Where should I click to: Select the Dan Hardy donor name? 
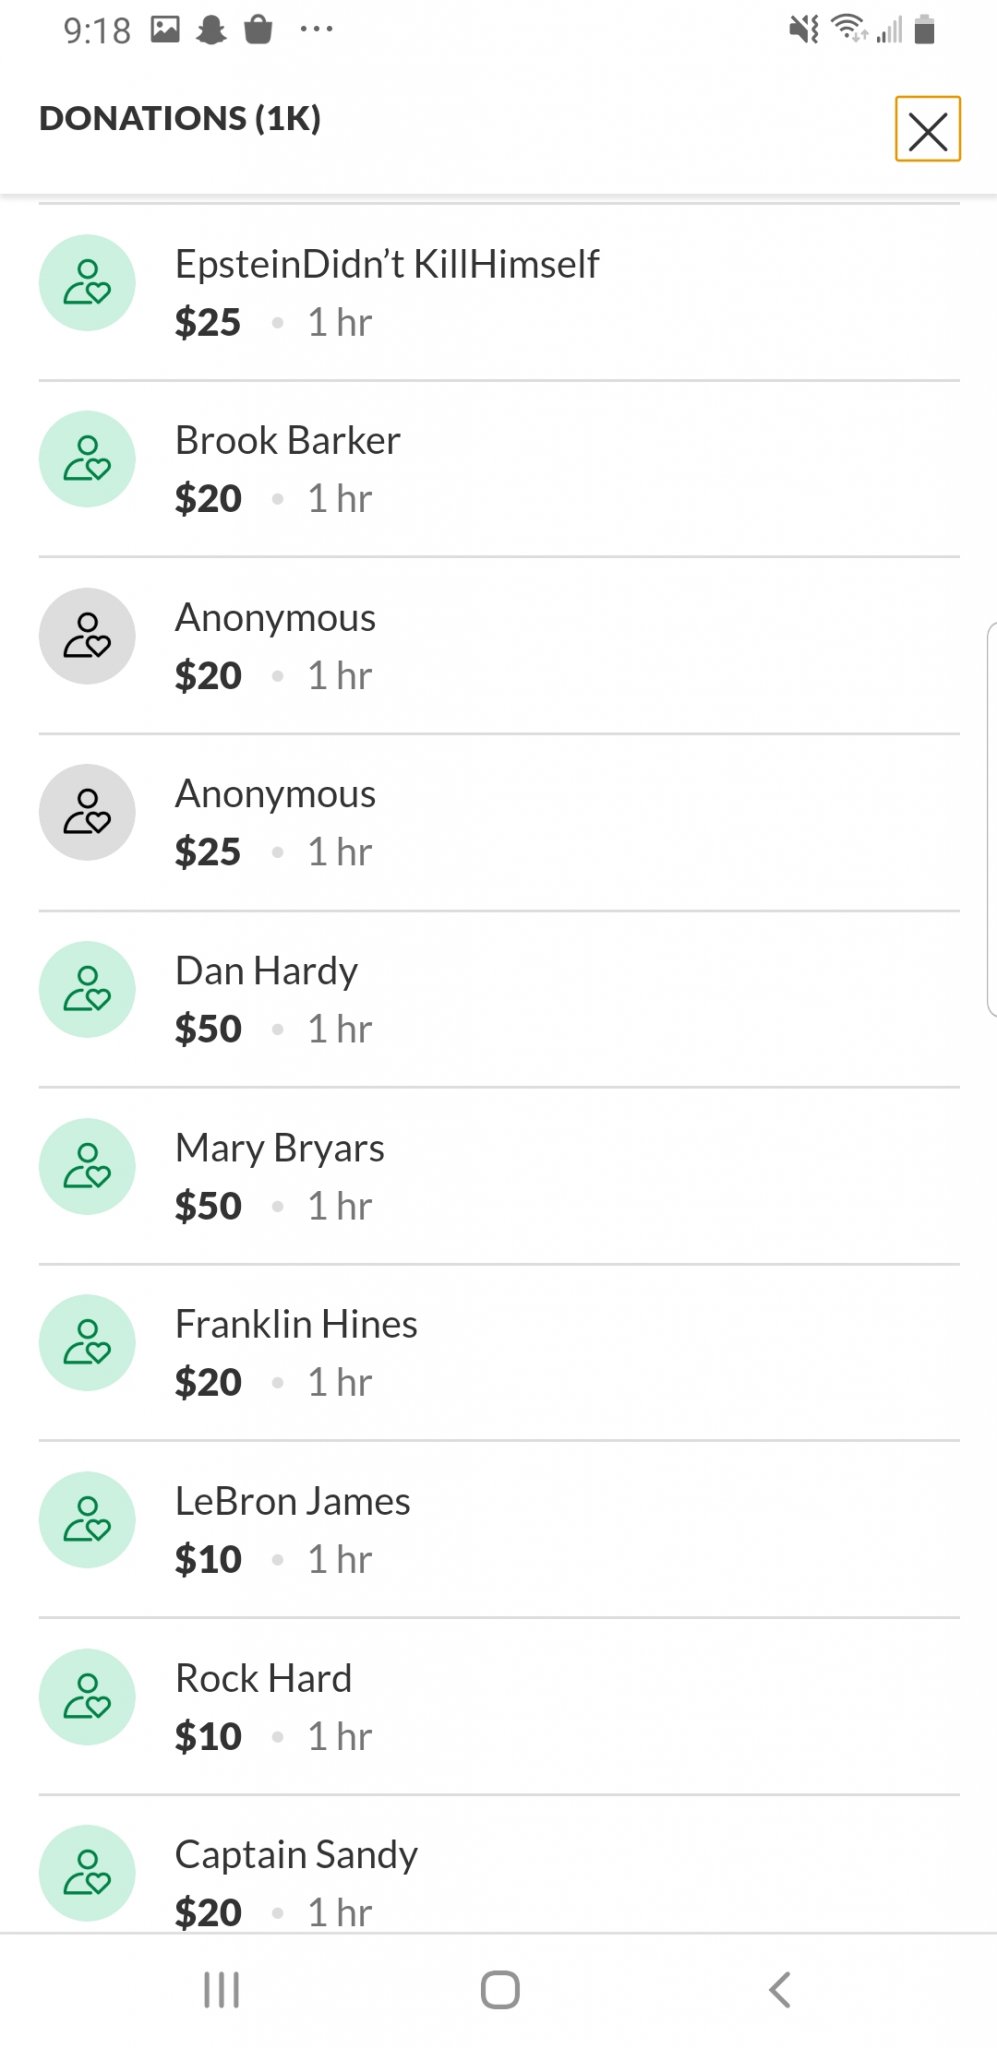pyautogui.click(x=267, y=971)
